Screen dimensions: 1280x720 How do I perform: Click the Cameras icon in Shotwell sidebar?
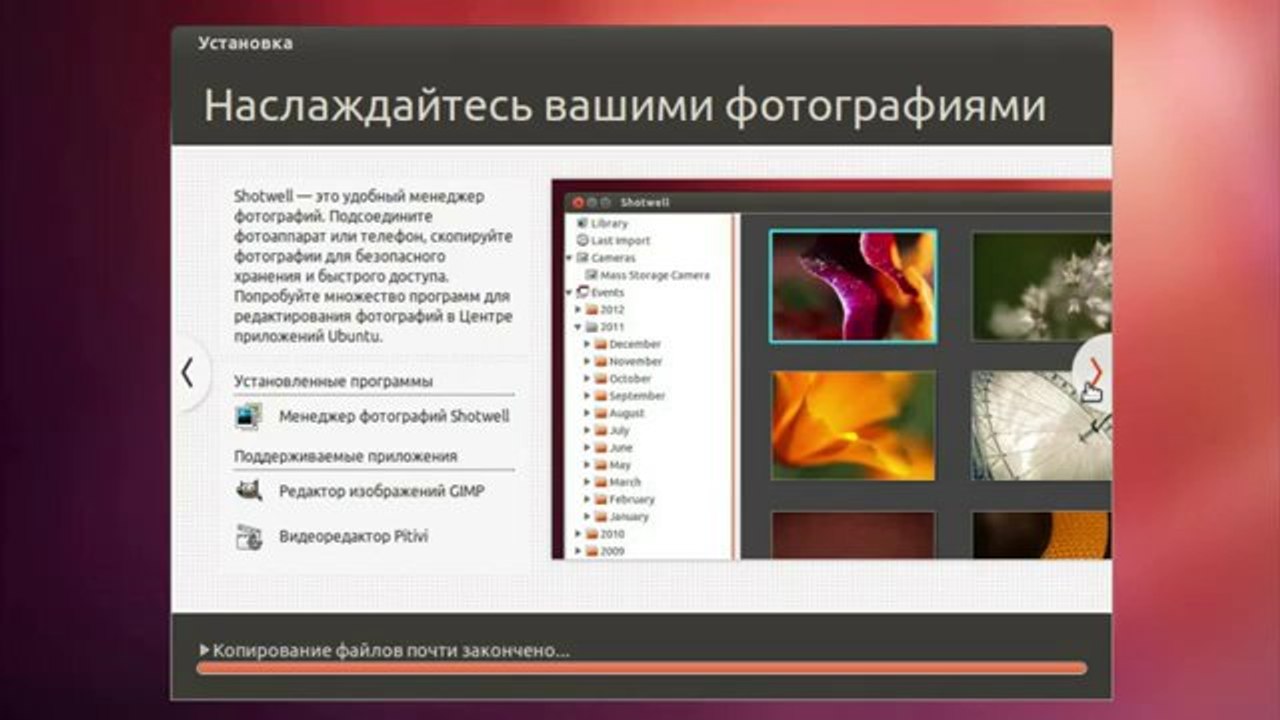point(582,258)
